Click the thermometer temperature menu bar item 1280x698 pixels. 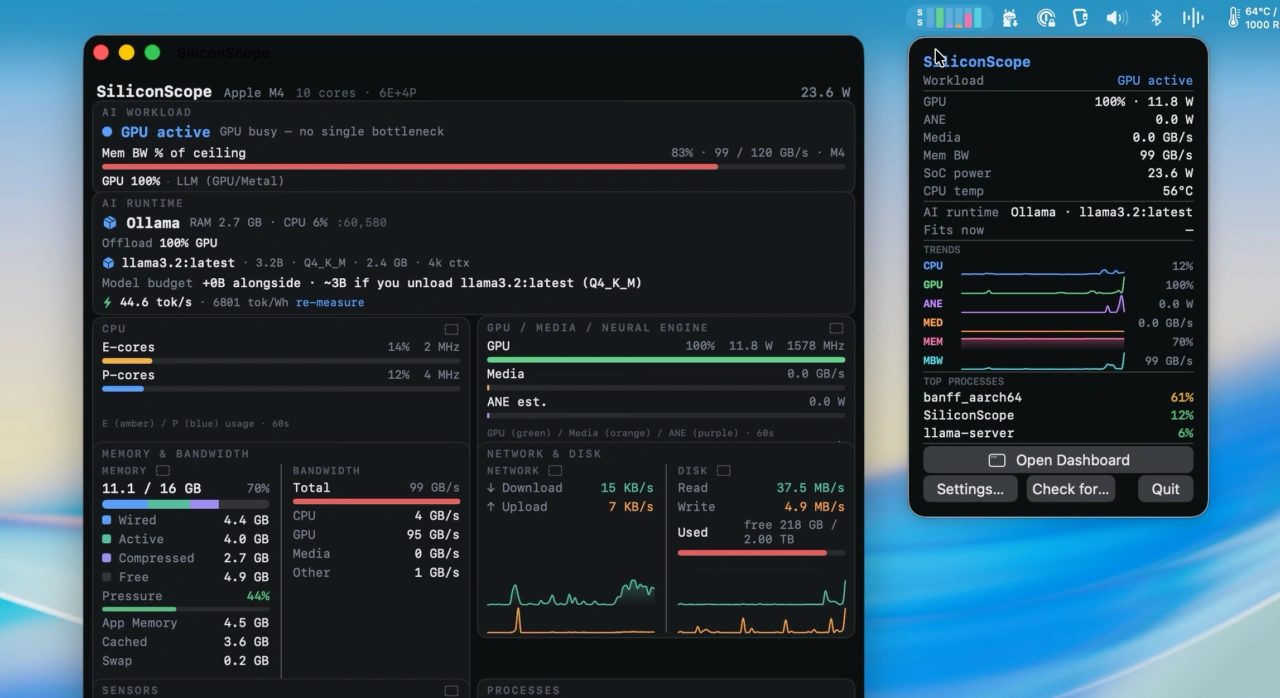(x=1253, y=17)
